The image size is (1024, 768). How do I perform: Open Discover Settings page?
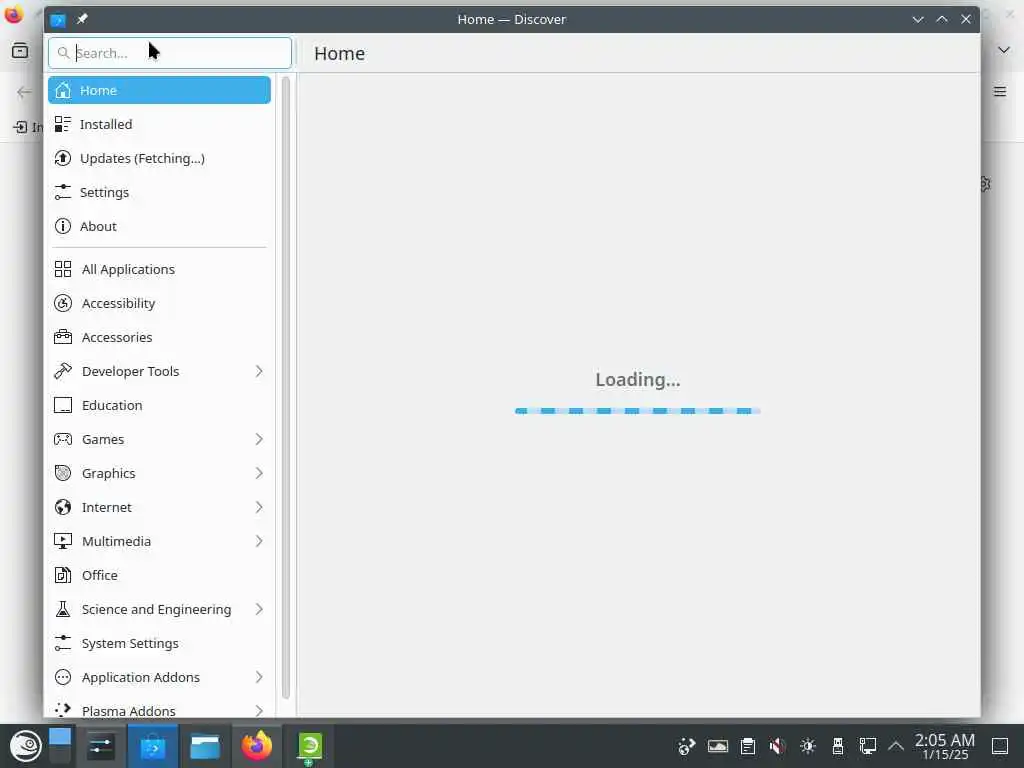tap(159, 192)
